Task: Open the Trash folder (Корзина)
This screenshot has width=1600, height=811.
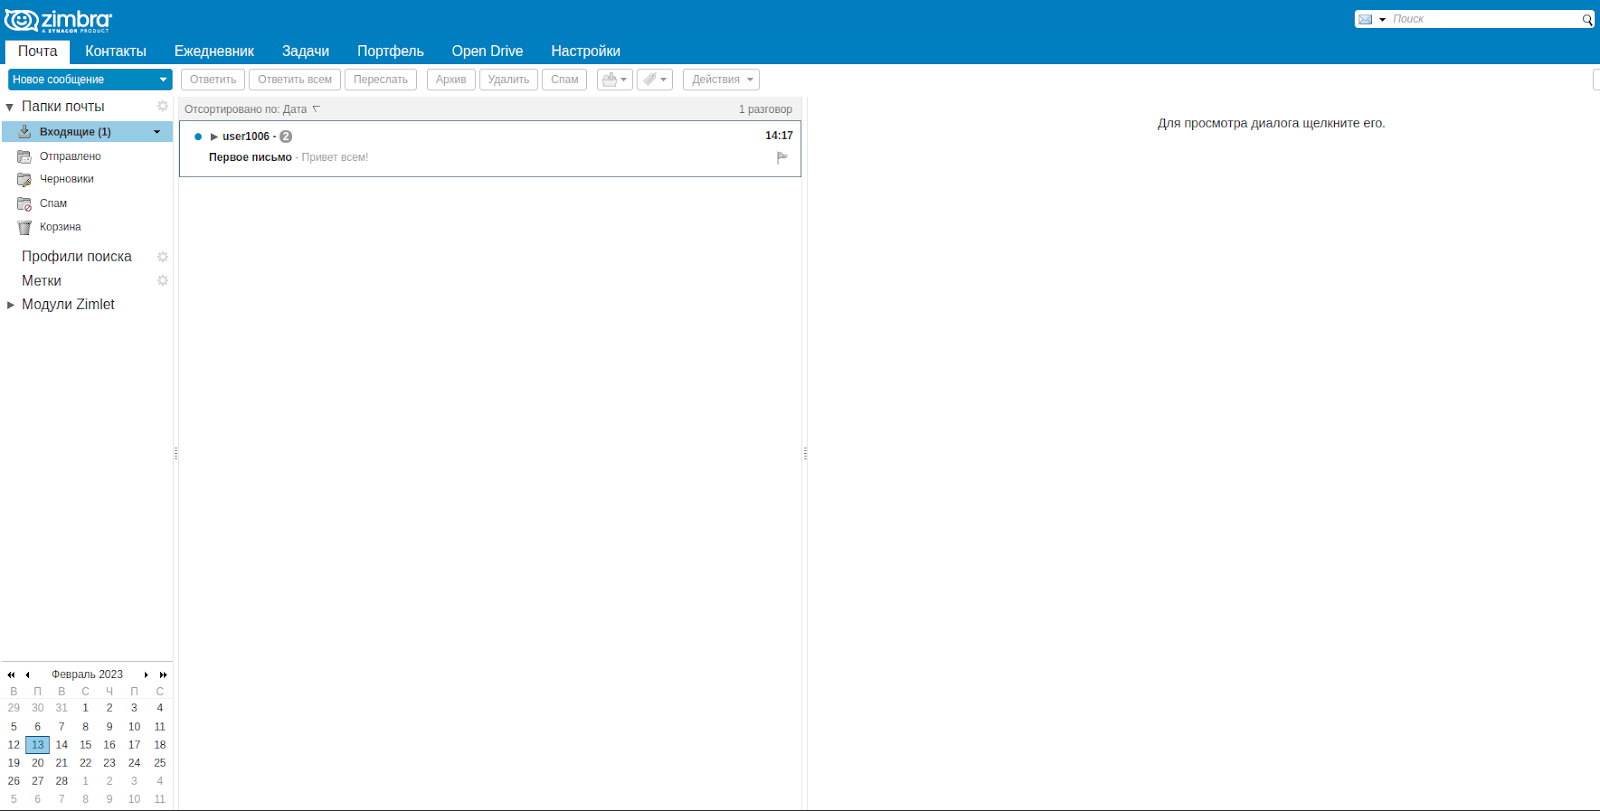Action: point(60,227)
